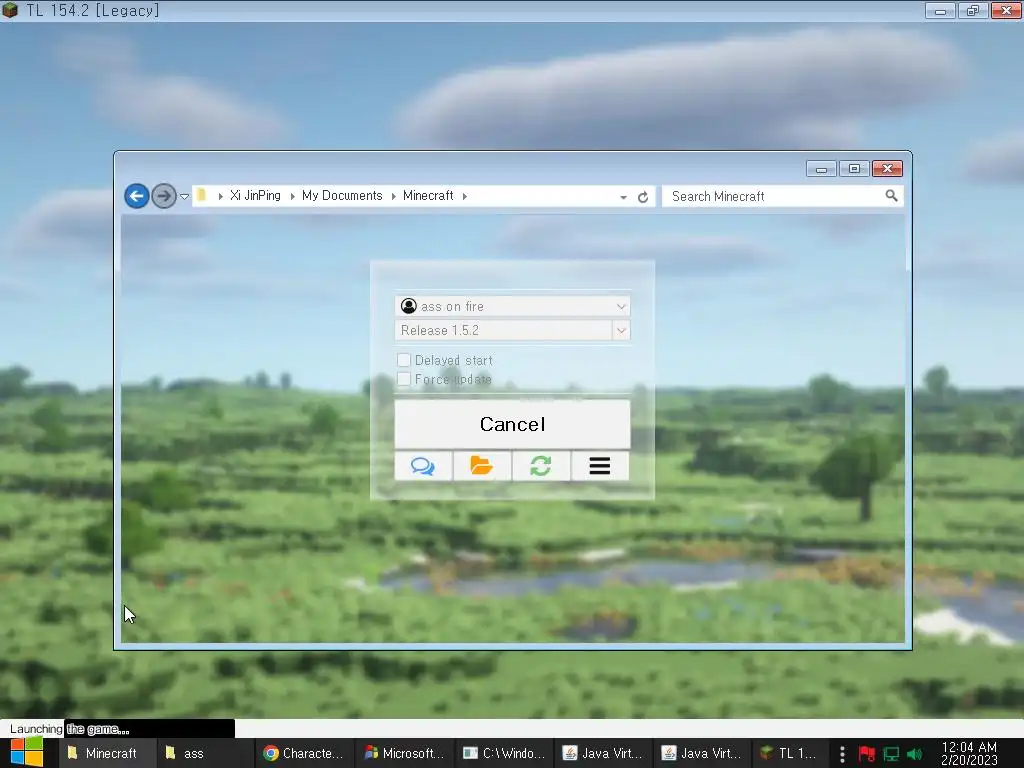Restore down the TL Legacy main window
Viewport: 1024px width, 768px height.
973,10
